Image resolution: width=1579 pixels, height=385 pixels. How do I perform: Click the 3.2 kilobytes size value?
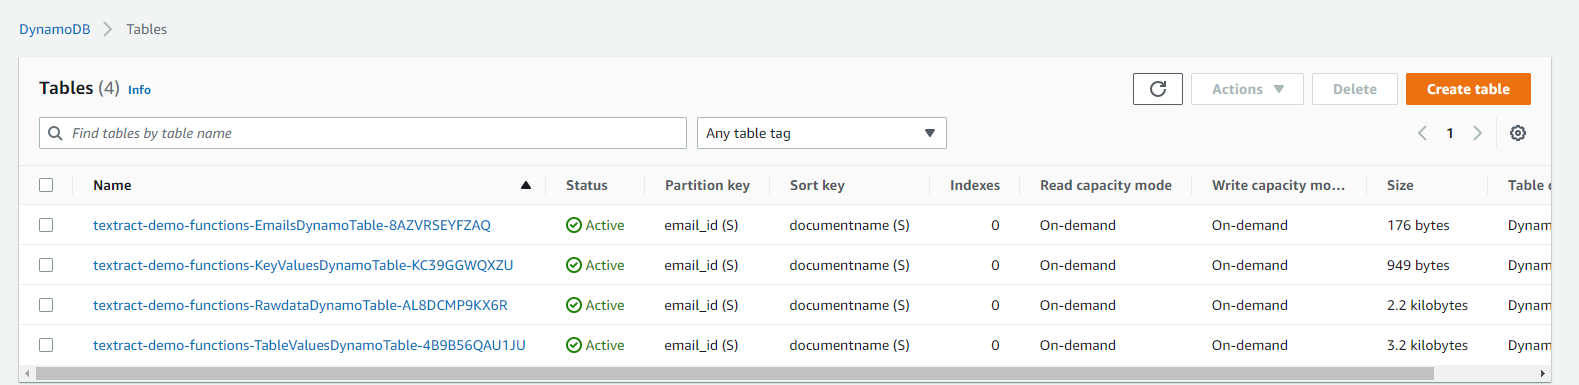click(1427, 345)
